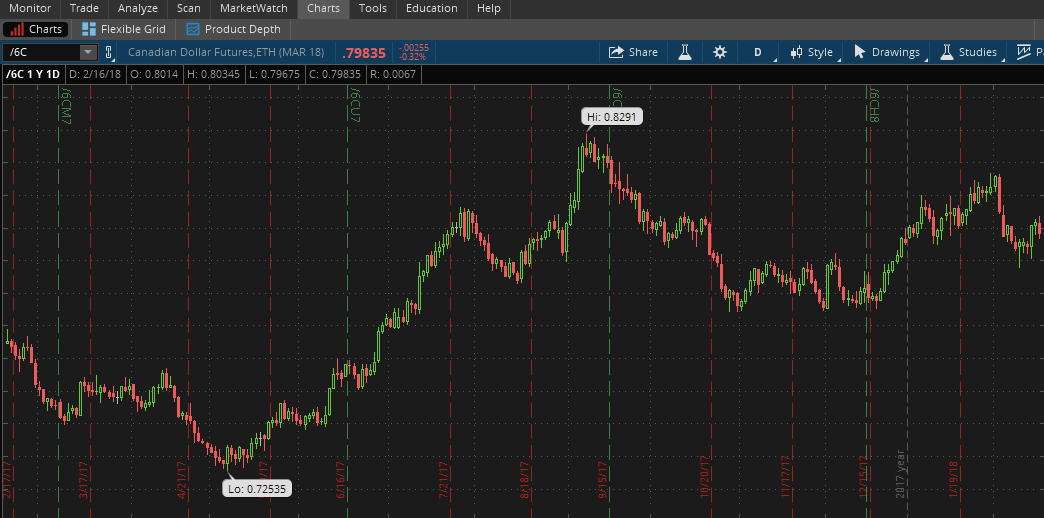The width and height of the screenshot is (1044, 518).
Task: Click the 8/18/17 date axis label
Action: click(x=524, y=479)
